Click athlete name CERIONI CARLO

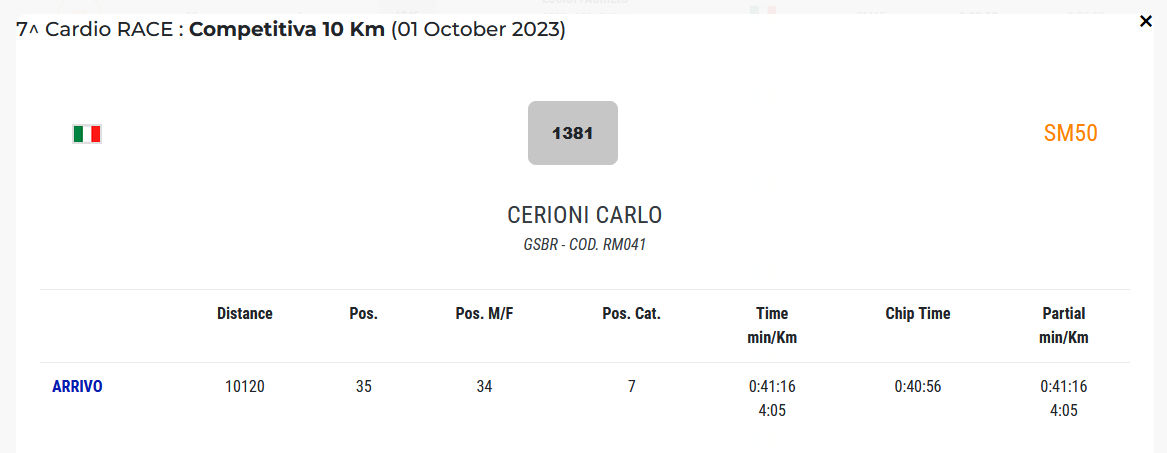pos(584,215)
